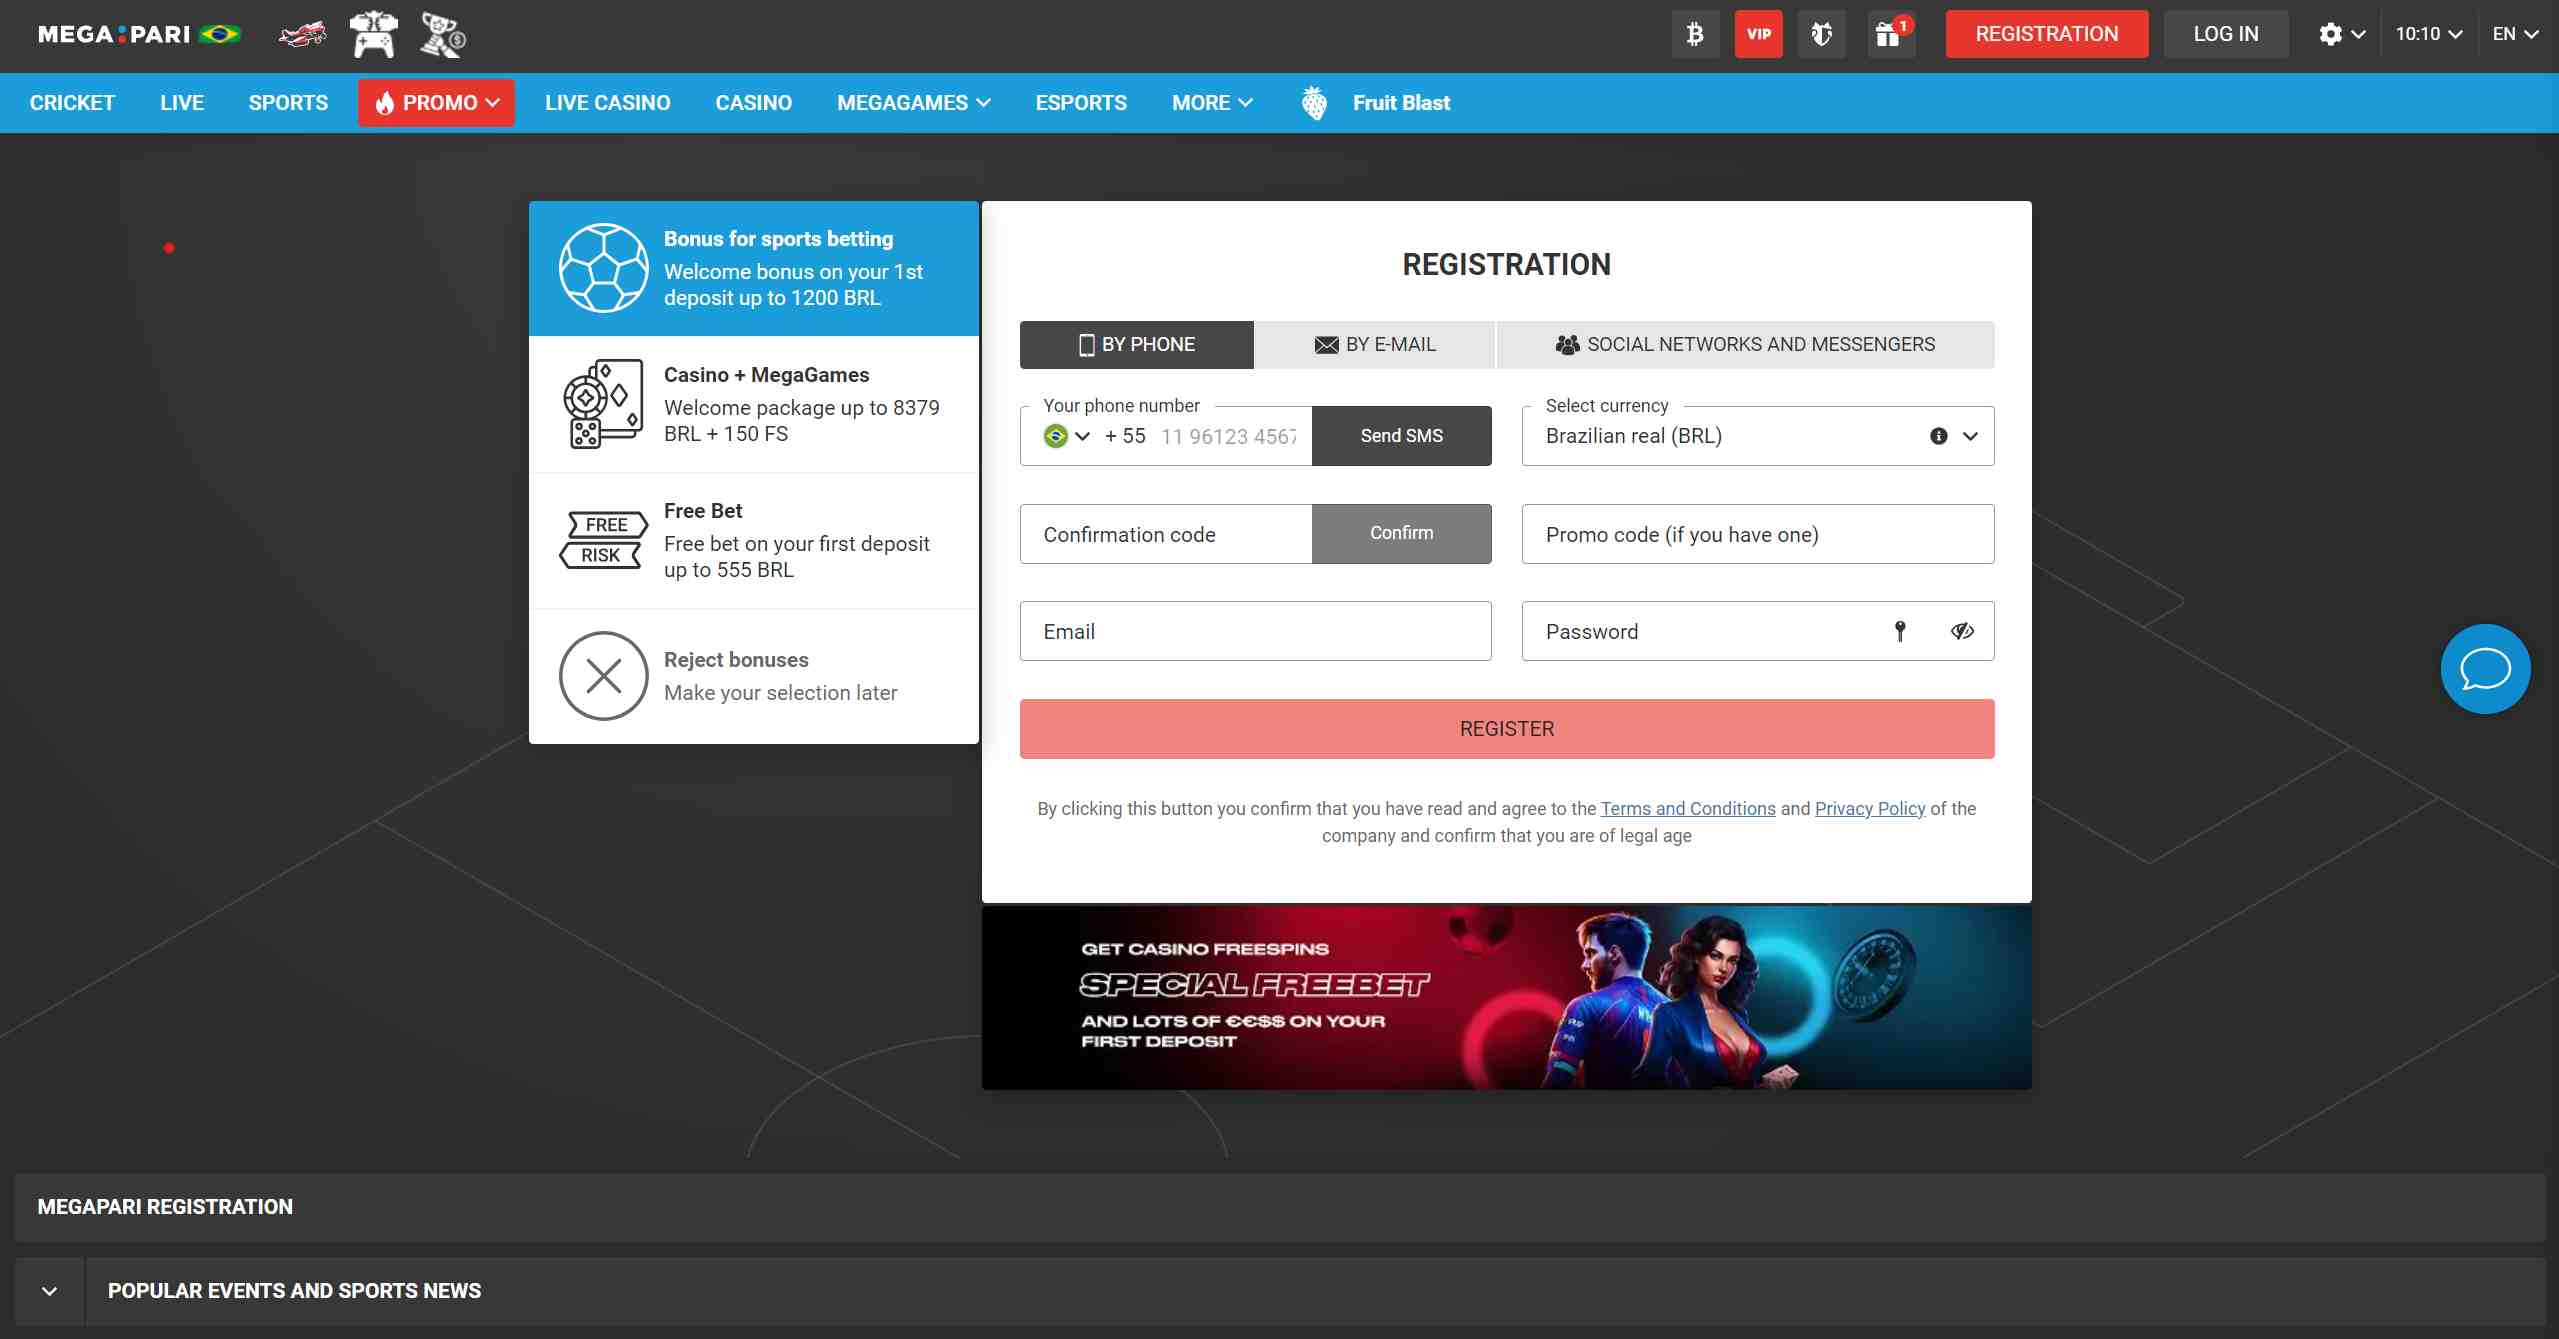Click the red REGISTRATION button in header
This screenshot has width=2559, height=1339.
coord(2046,34)
